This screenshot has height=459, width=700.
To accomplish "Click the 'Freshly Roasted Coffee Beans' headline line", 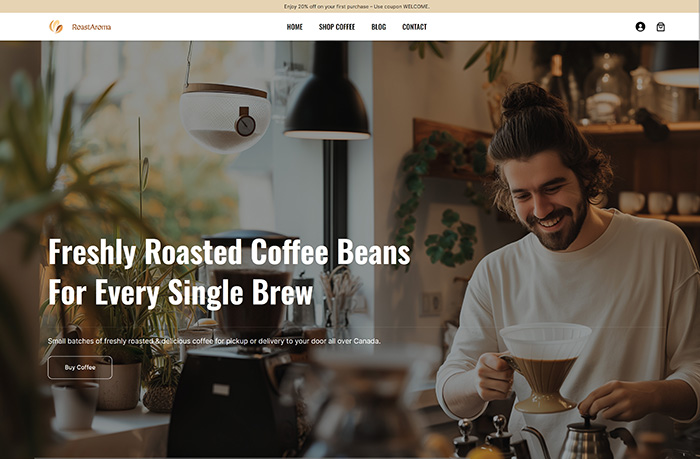I will (229, 252).
